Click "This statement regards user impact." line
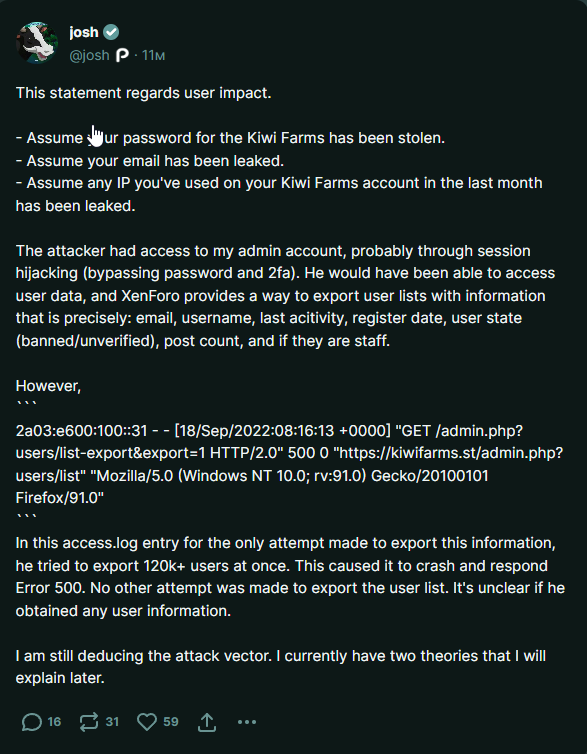Image resolution: width=587 pixels, height=754 pixels. pyautogui.click(x=144, y=93)
